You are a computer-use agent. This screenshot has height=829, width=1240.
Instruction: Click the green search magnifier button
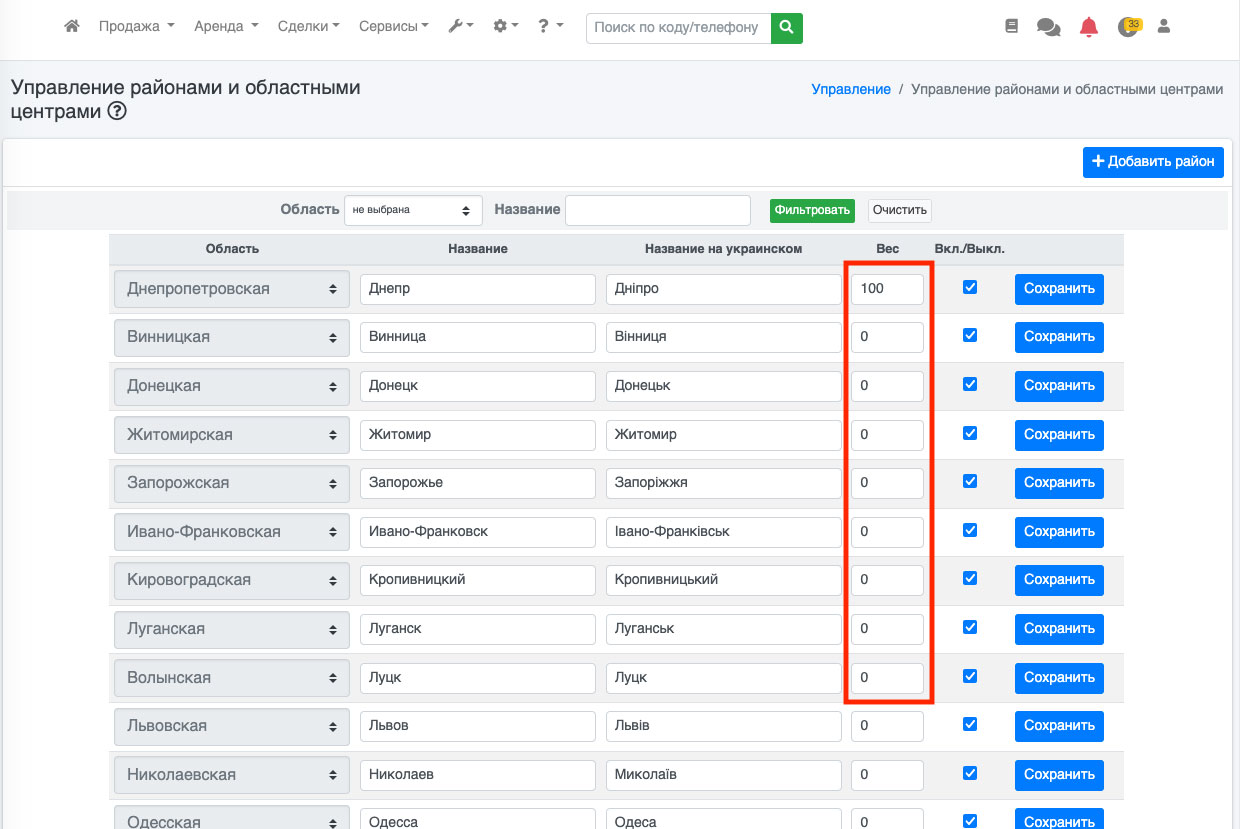[x=787, y=28]
